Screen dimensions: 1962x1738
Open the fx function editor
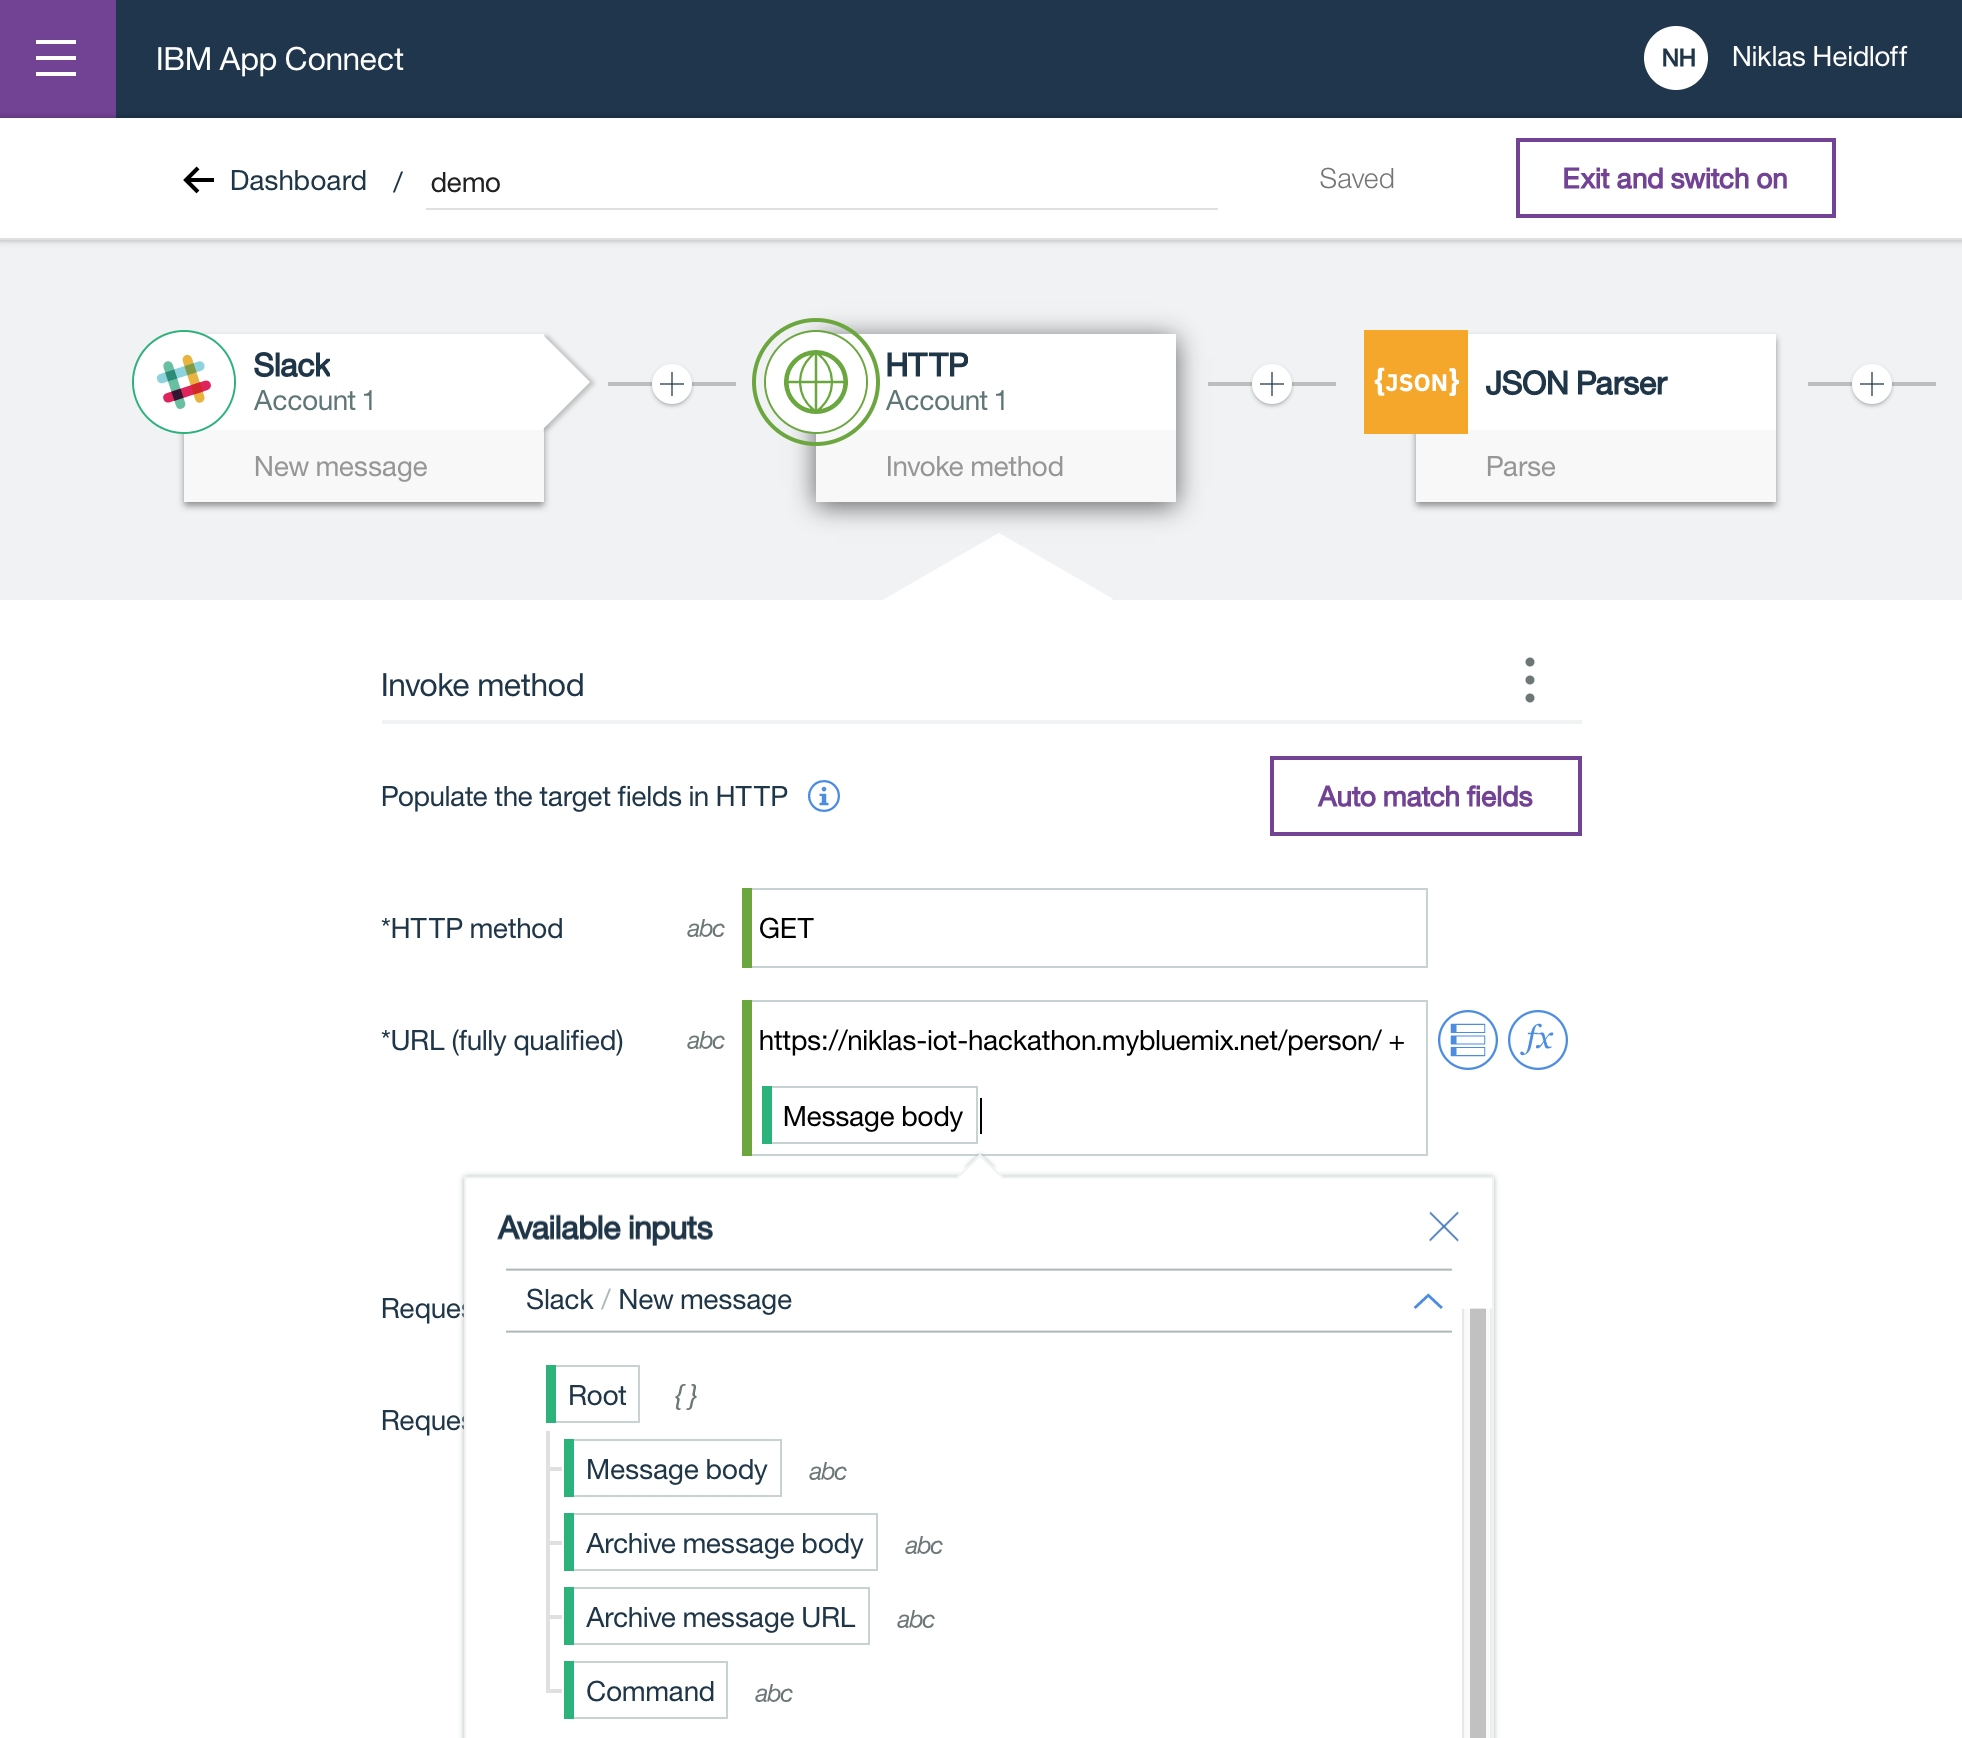(x=1537, y=1040)
